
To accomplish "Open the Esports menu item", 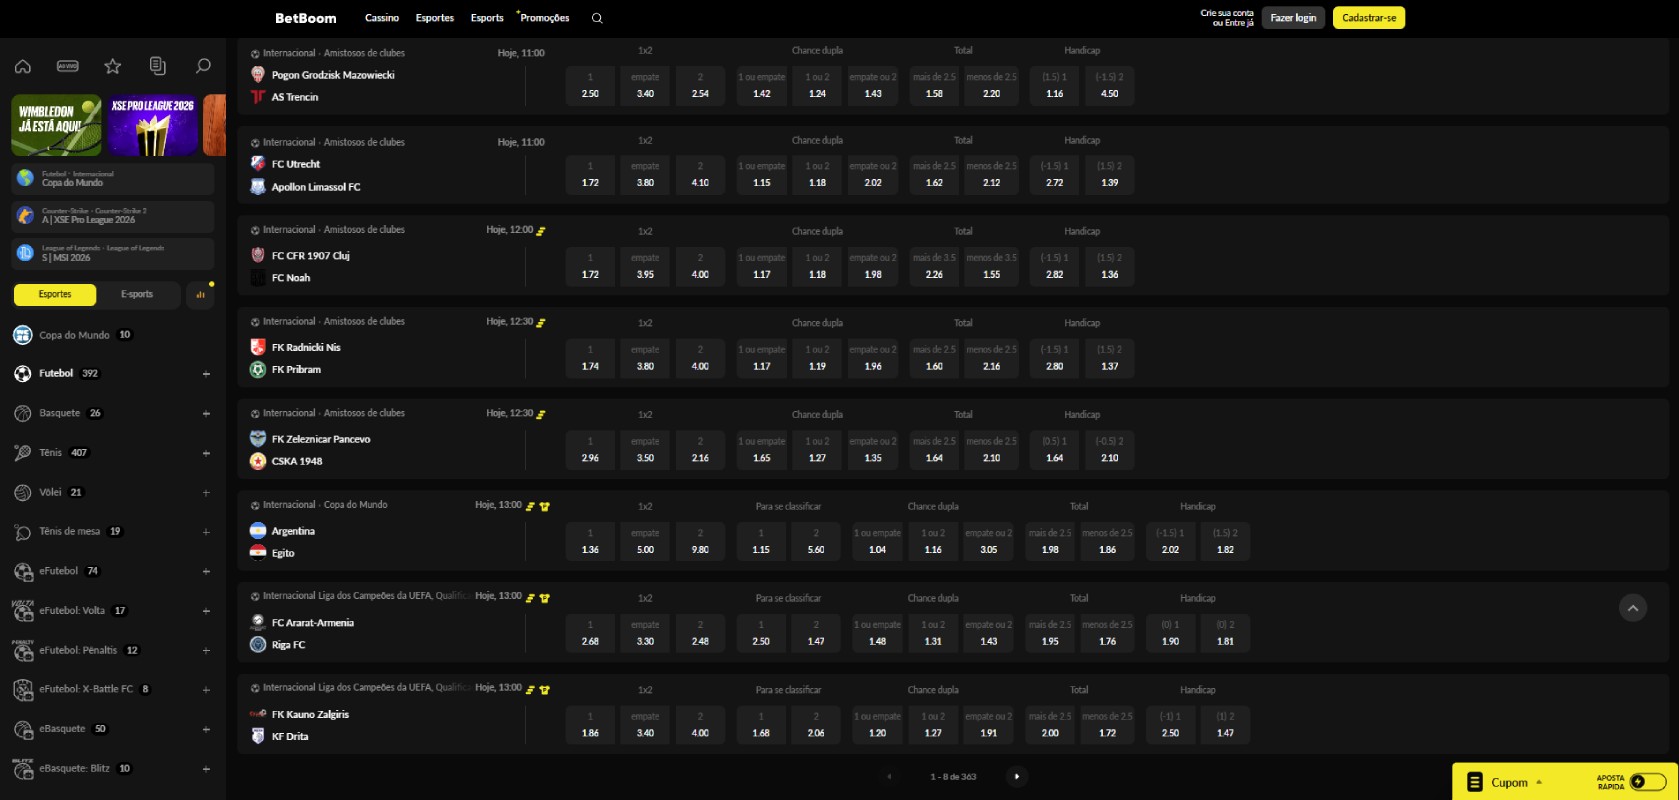I will point(487,18).
